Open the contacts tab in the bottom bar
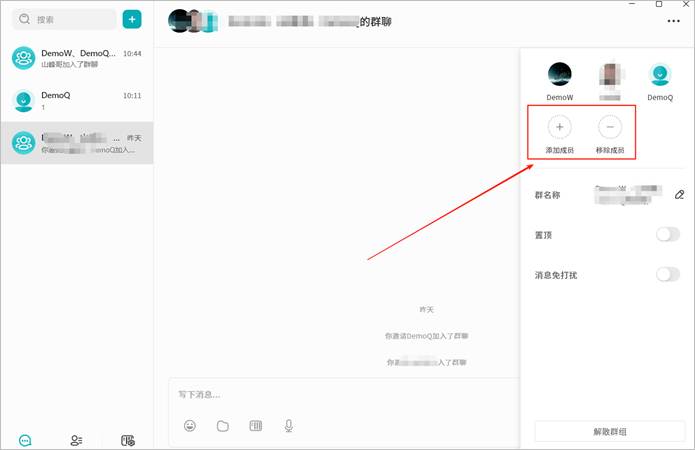Screen dimensions: 695x450 [x=76, y=440]
